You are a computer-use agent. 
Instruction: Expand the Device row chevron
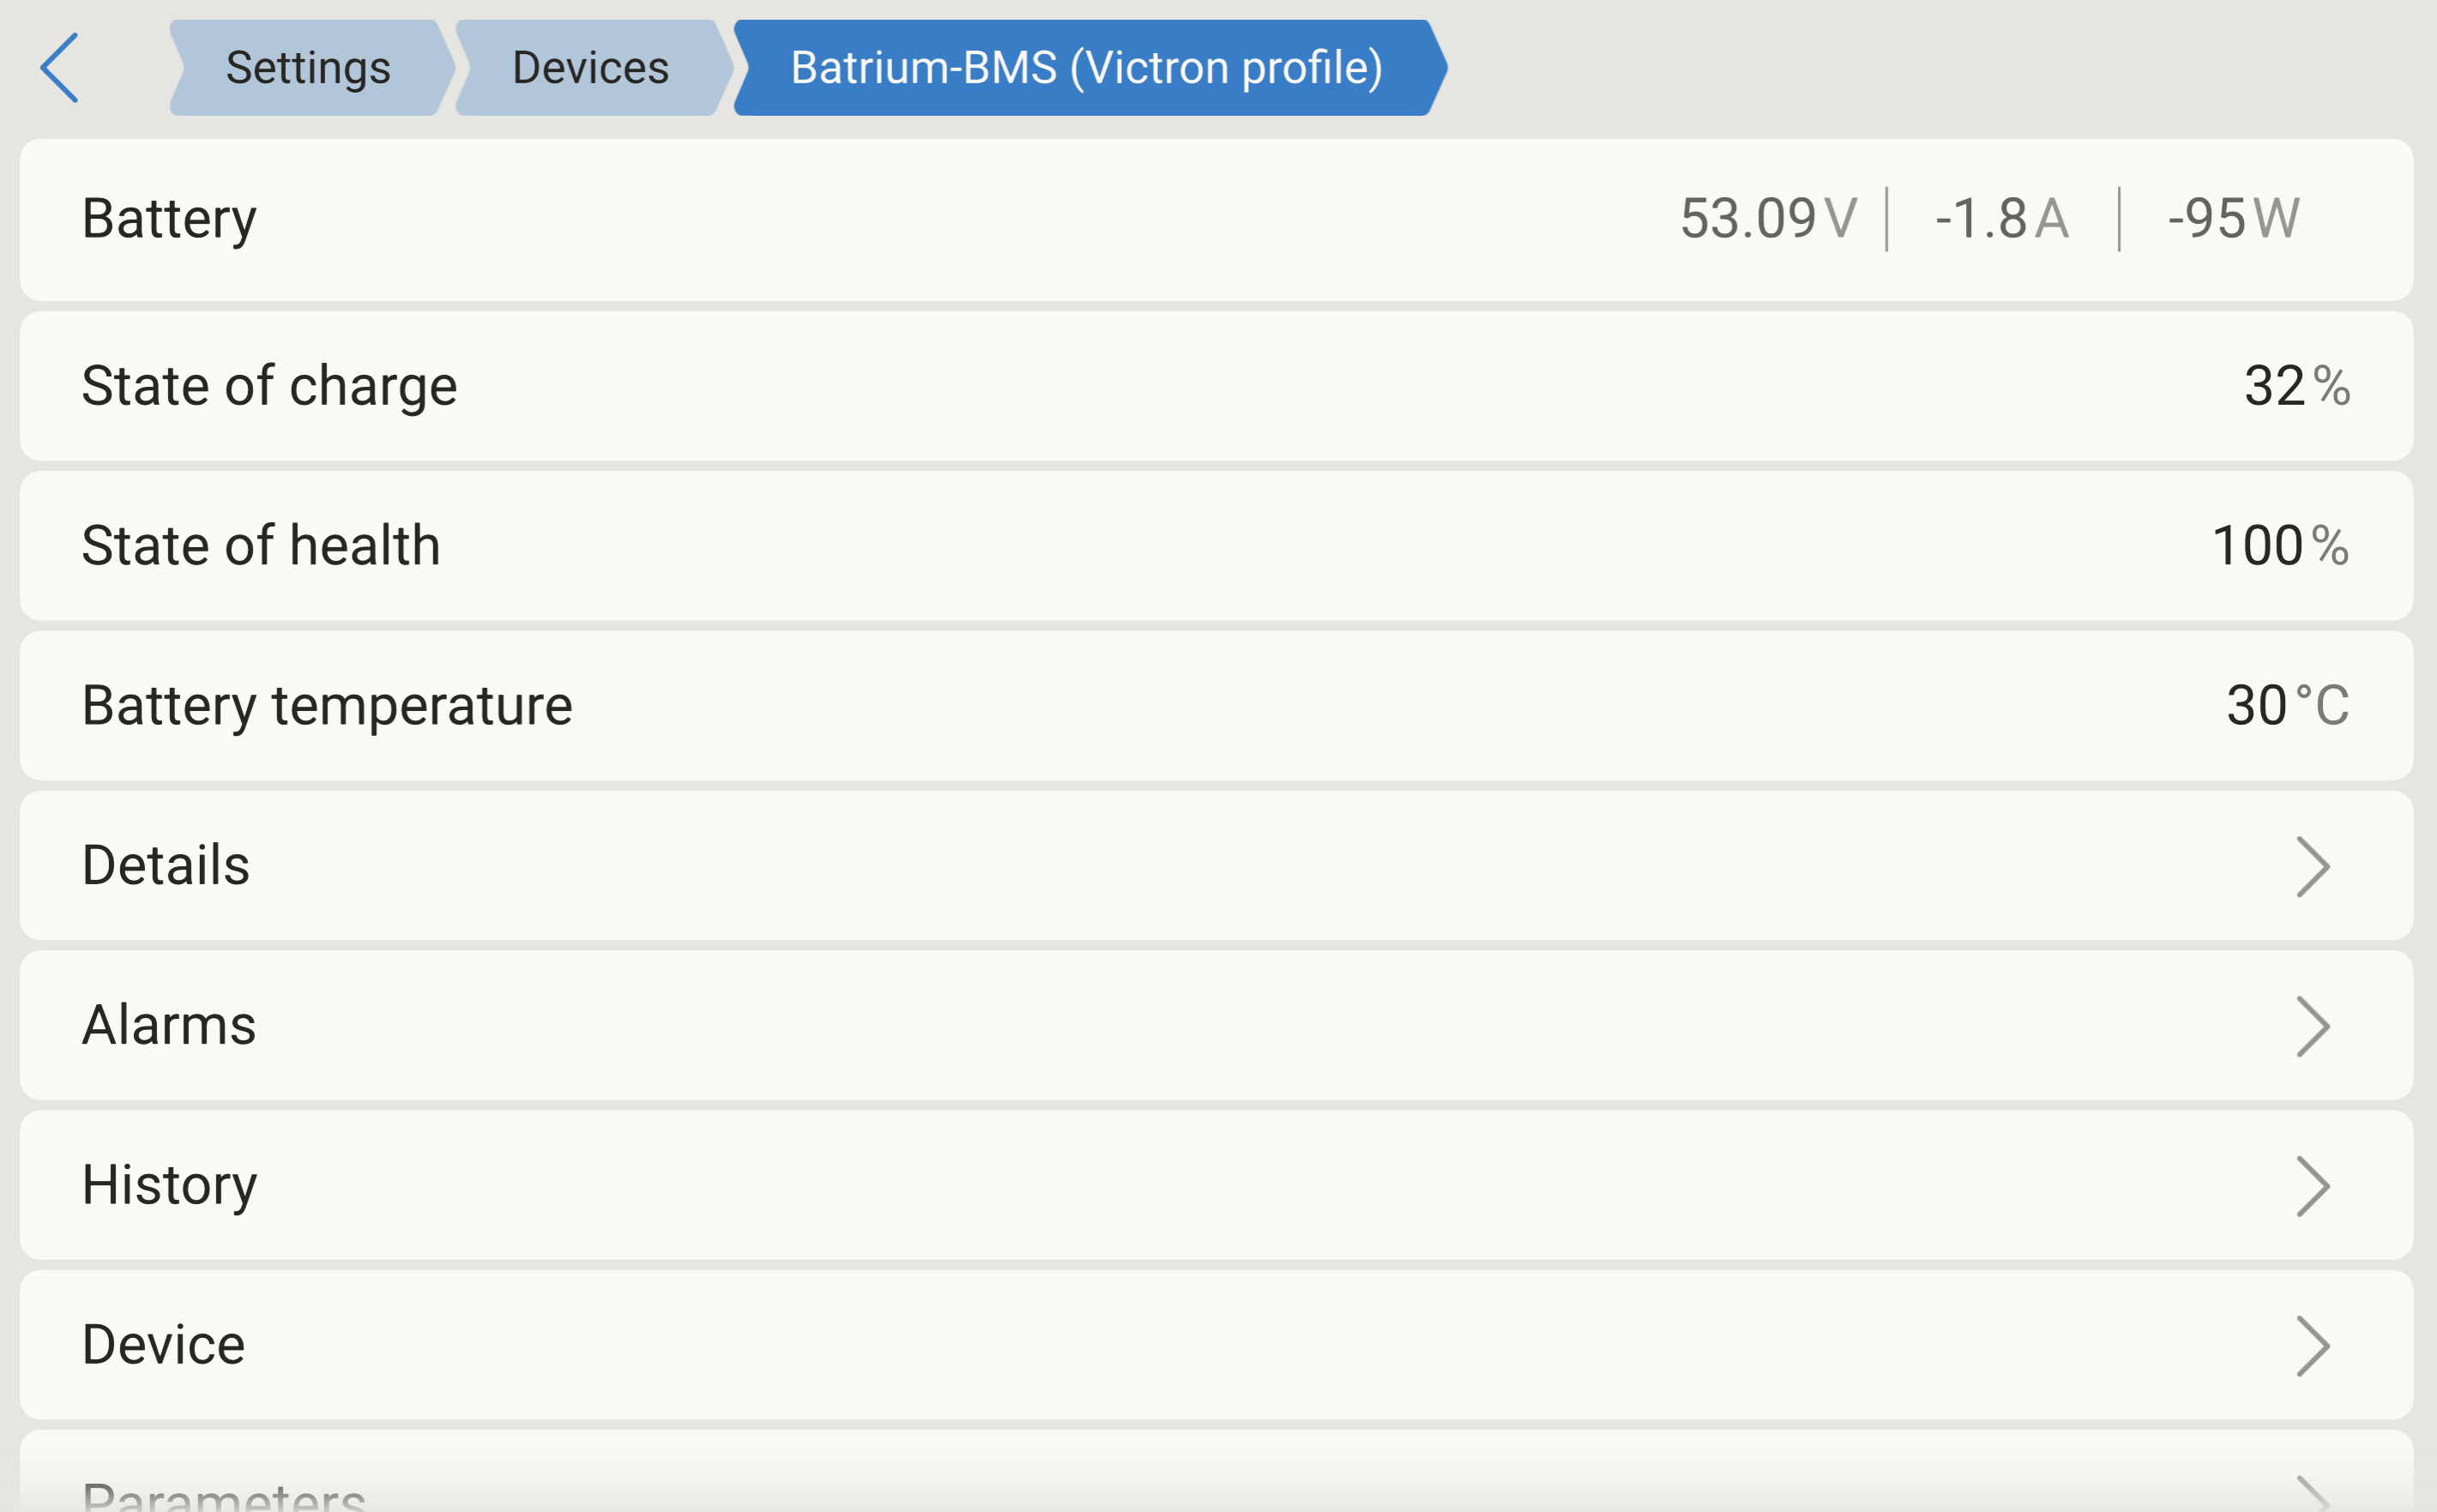[2312, 1346]
